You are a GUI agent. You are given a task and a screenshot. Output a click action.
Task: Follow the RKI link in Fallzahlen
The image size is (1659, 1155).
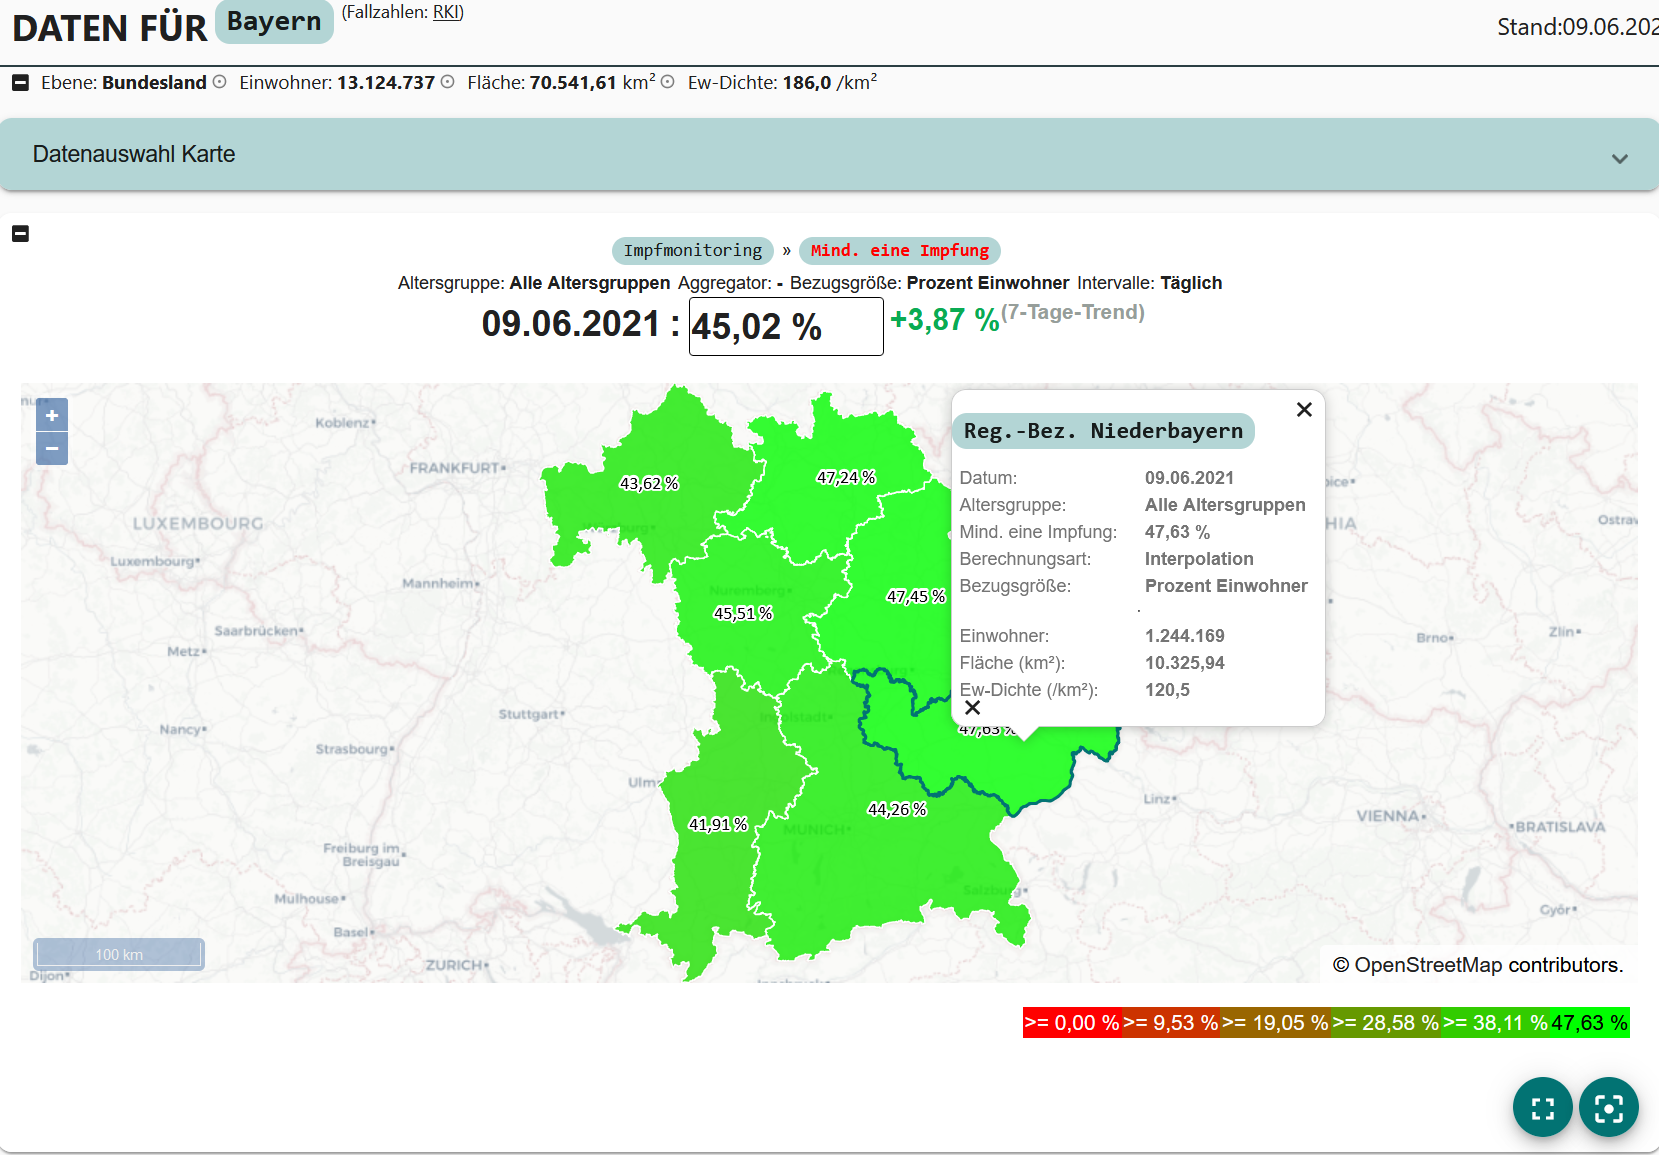coord(446,12)
